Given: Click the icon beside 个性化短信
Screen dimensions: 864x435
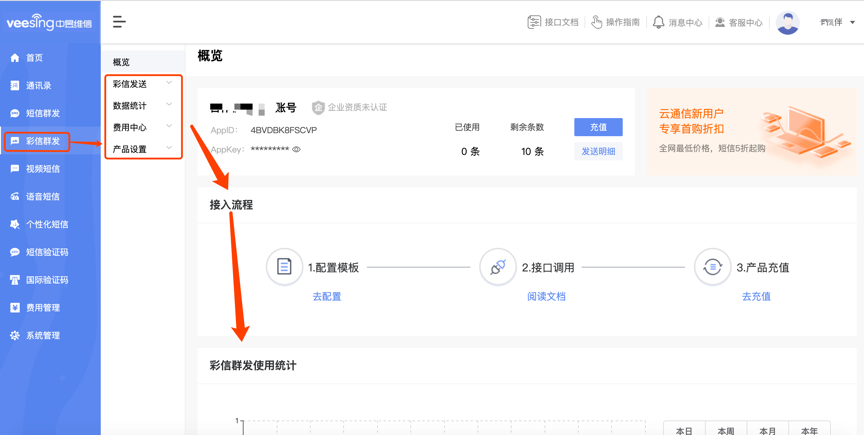Looking at the screenshot, I should (15, 224).
